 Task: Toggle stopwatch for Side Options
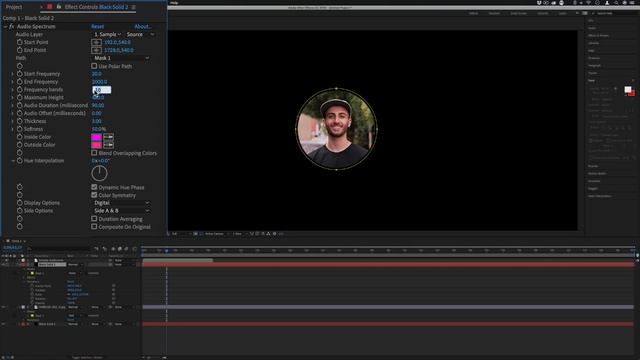click(x=20, y=211)
